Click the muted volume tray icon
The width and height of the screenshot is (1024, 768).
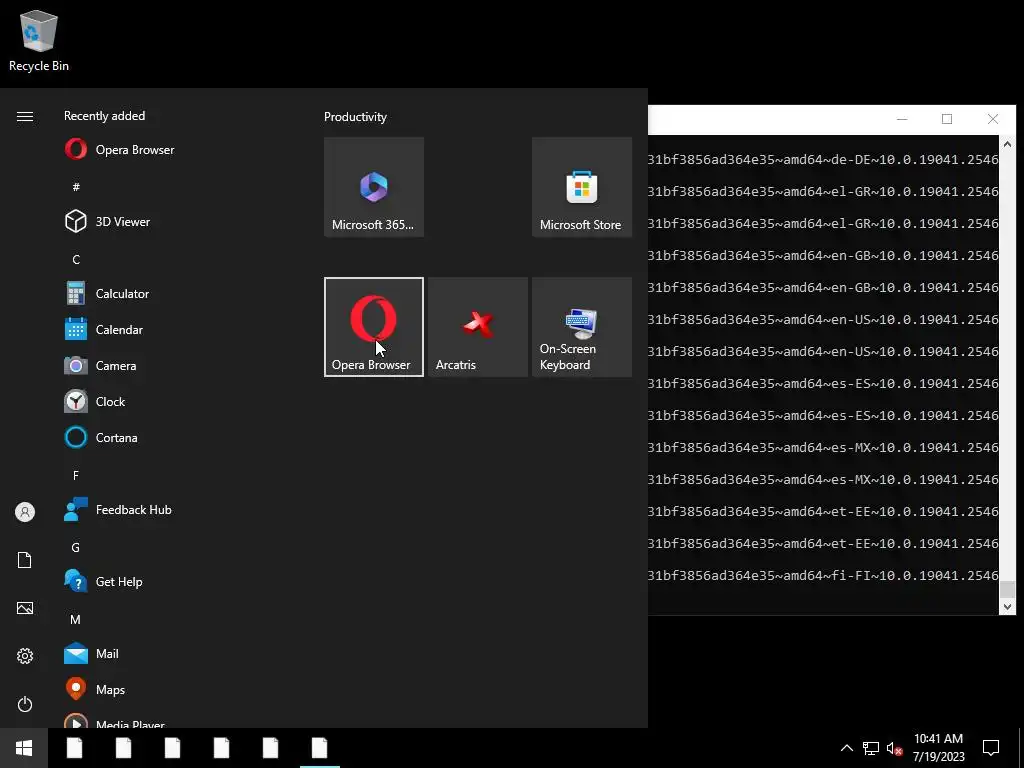[895, 748]
